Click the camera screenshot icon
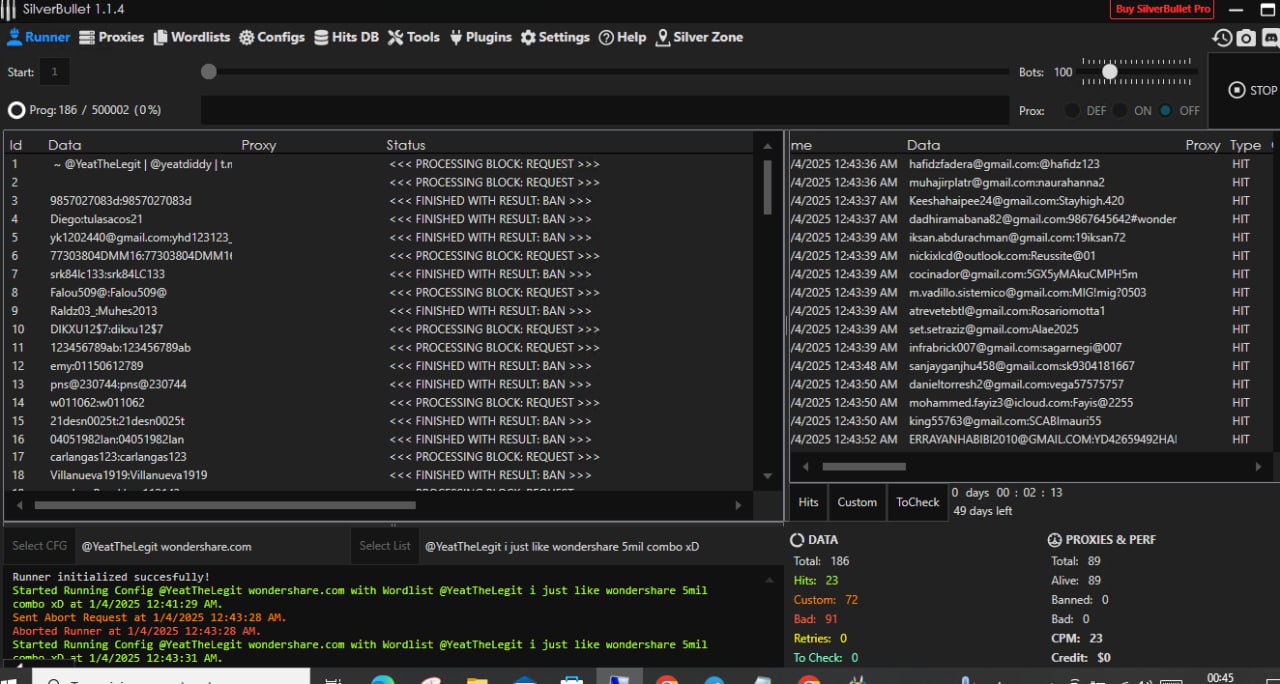Screen dimensions: 1280x684 1245,38
